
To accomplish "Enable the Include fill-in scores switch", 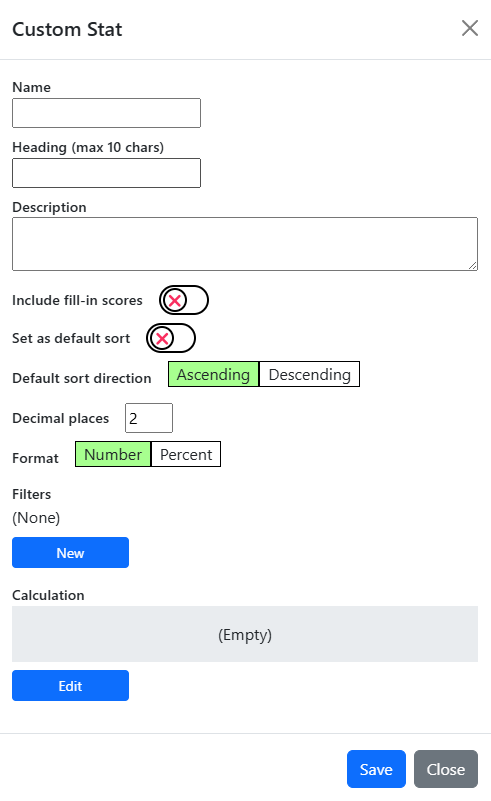I will (184, 300).
